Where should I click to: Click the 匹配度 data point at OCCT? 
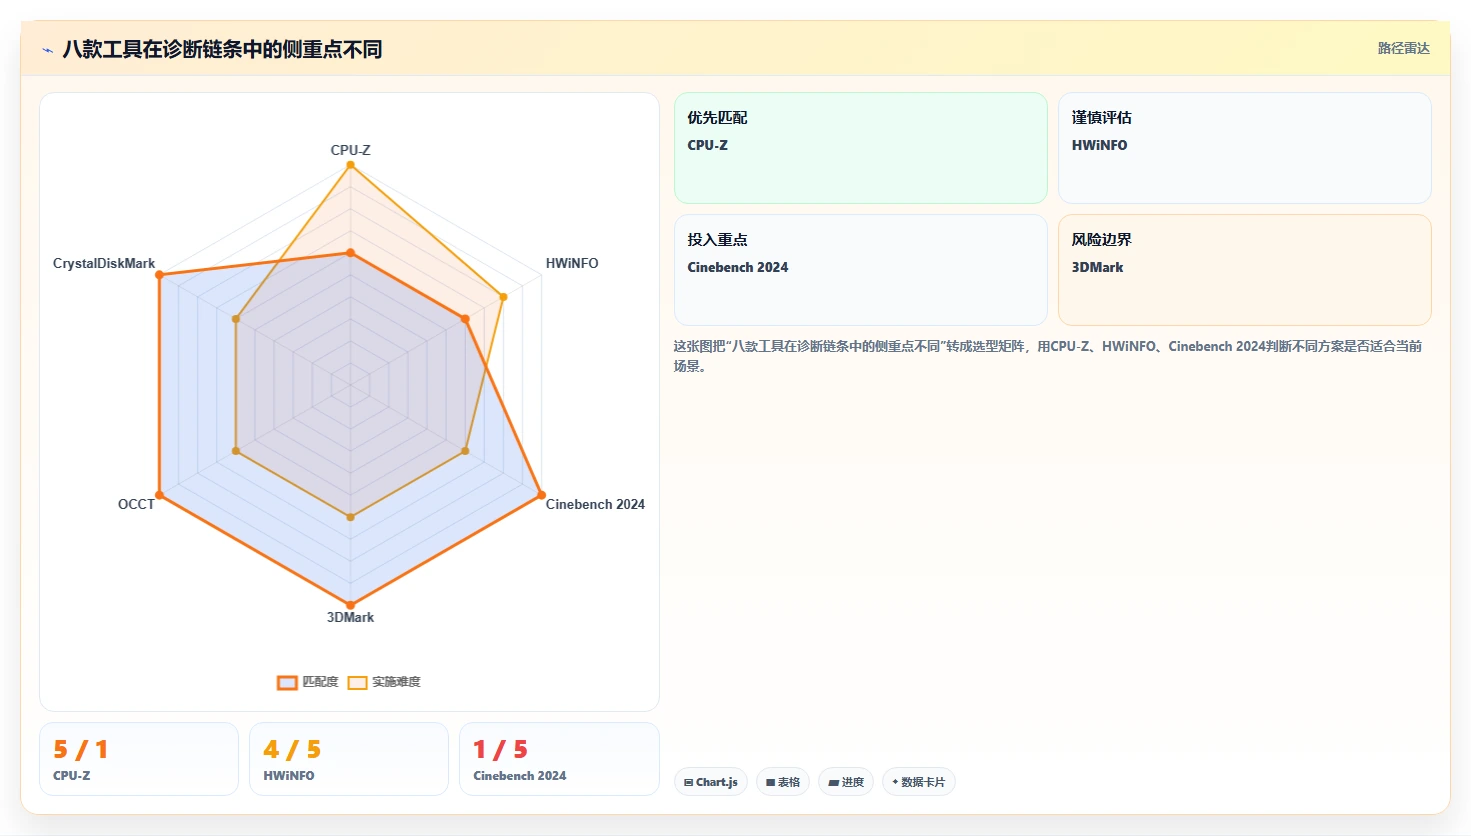click(x=159, y=495)
